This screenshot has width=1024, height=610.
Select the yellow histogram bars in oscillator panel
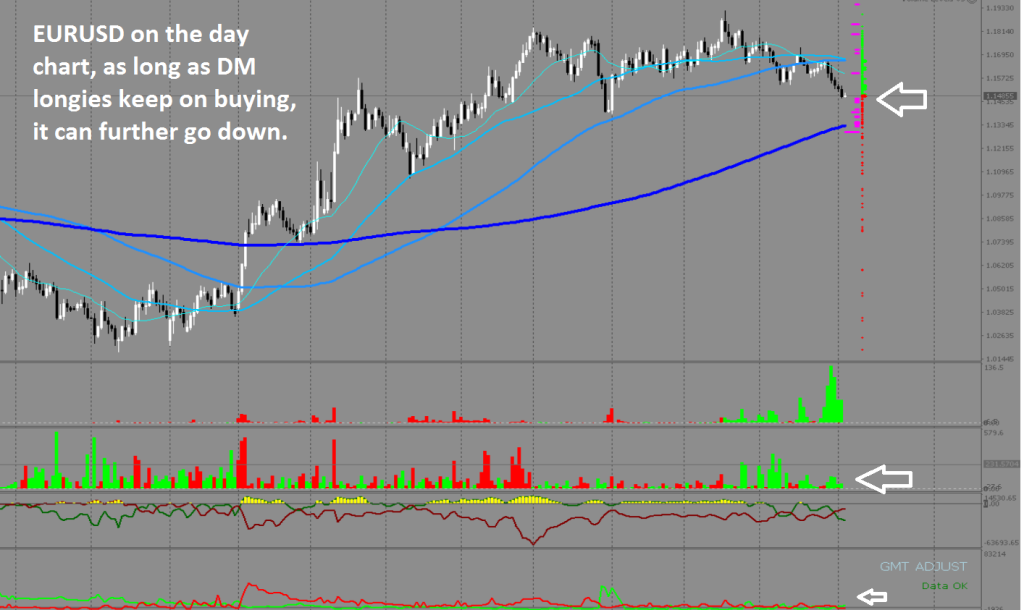tap(530, 499)
